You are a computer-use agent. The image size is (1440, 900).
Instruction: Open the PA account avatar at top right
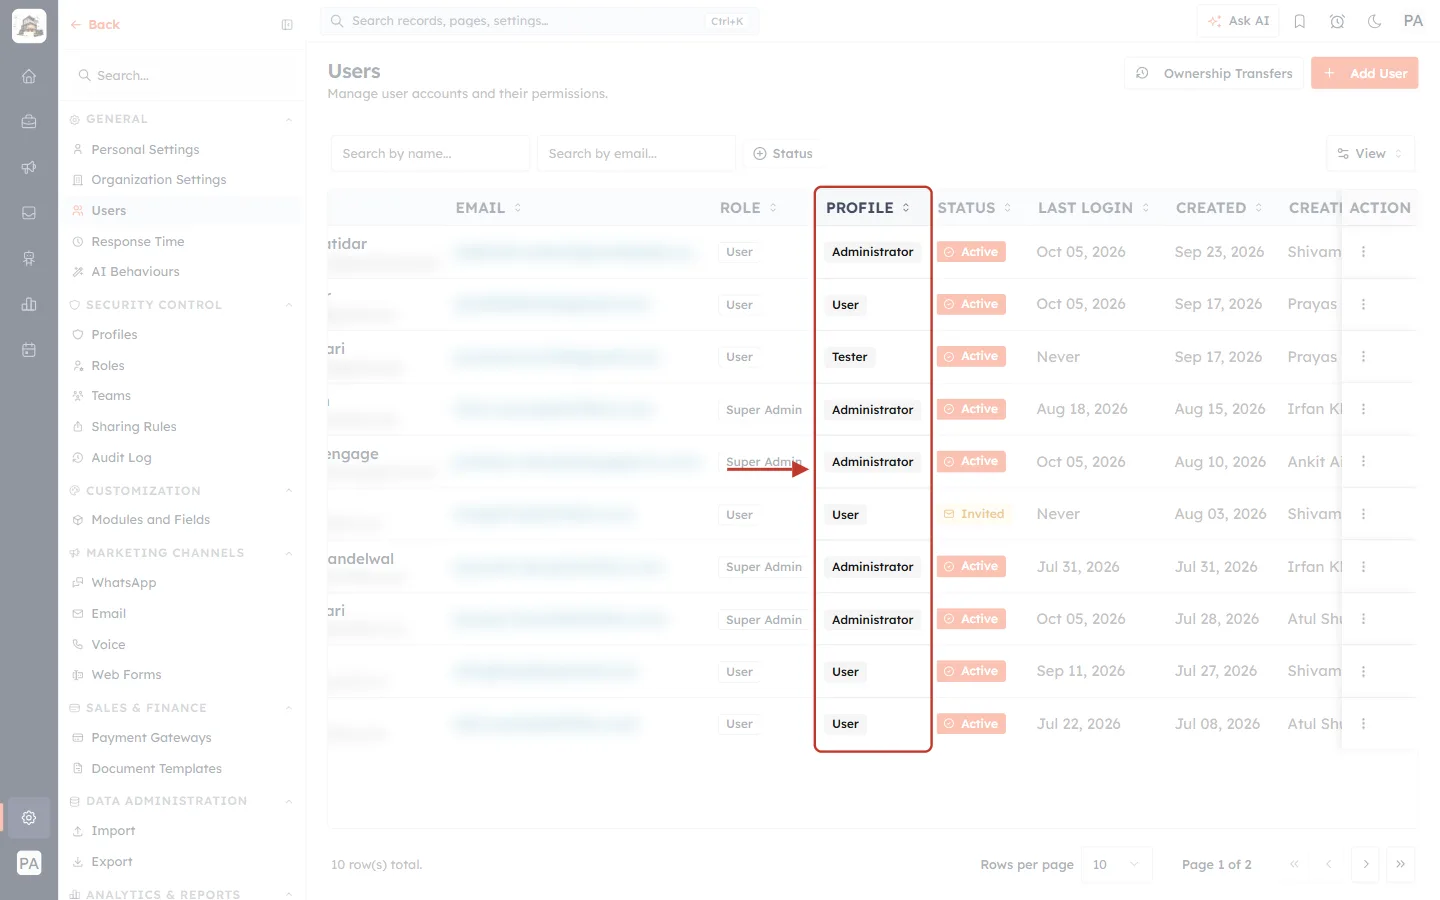click(1413, 21)
